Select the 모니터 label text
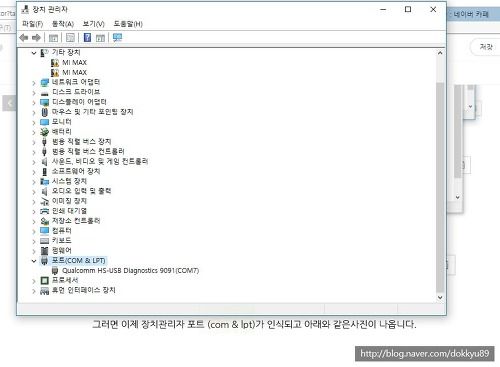The height and width of the screenshot is (367, 500). (x=62, y=122)
